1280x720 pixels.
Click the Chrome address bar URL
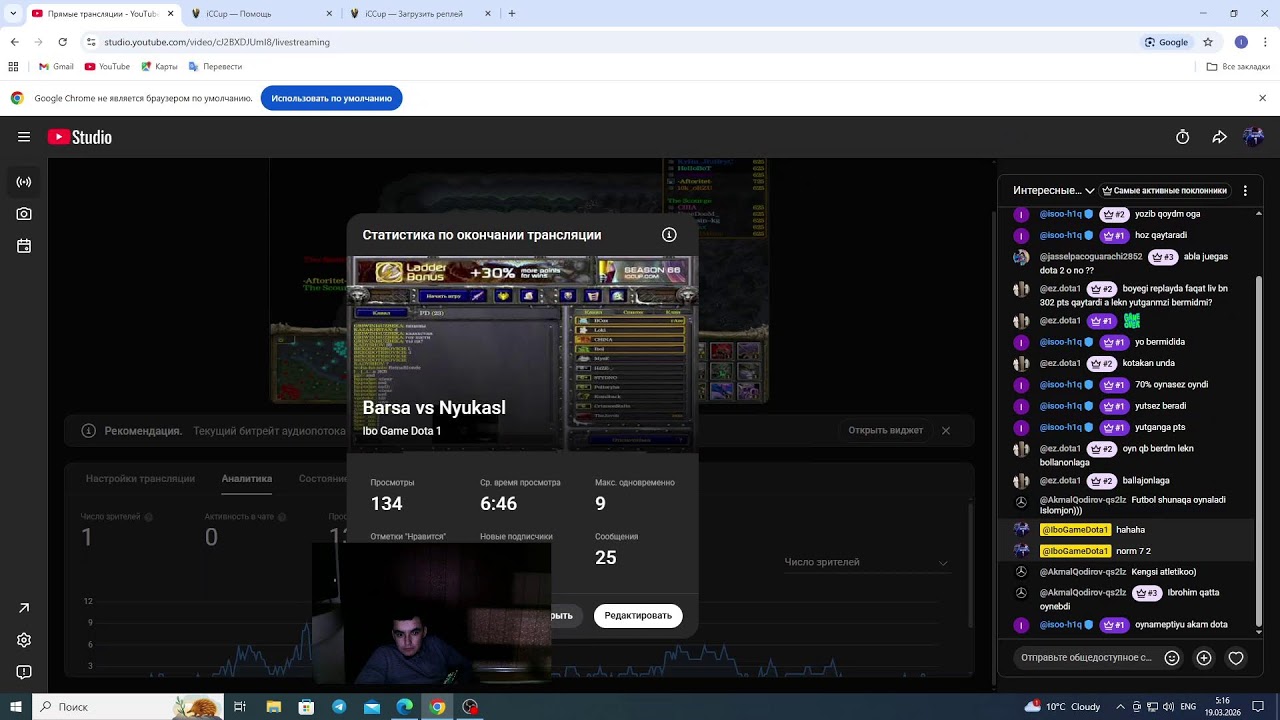[217, 42]
